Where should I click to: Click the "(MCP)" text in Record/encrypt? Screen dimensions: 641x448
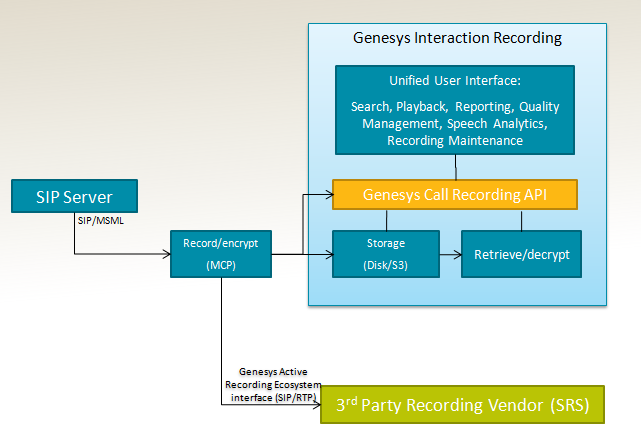221,265
